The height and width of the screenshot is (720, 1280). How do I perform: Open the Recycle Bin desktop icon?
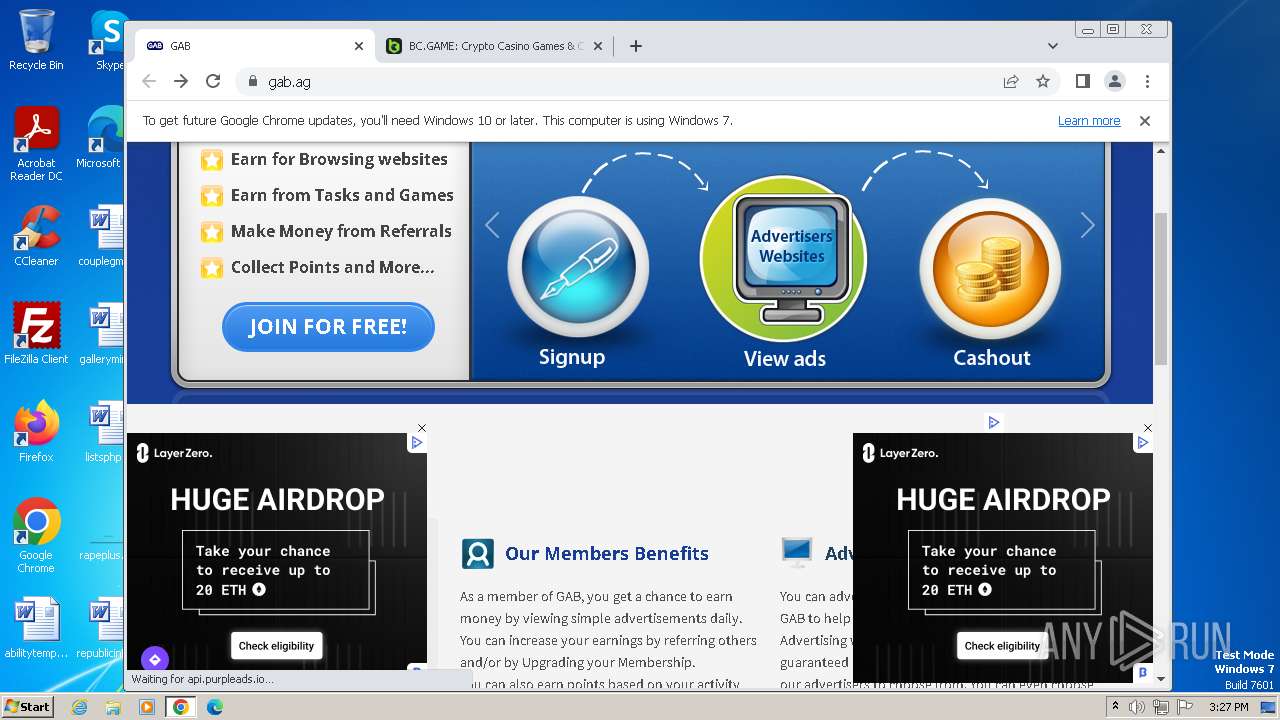[x=36, y=40]
